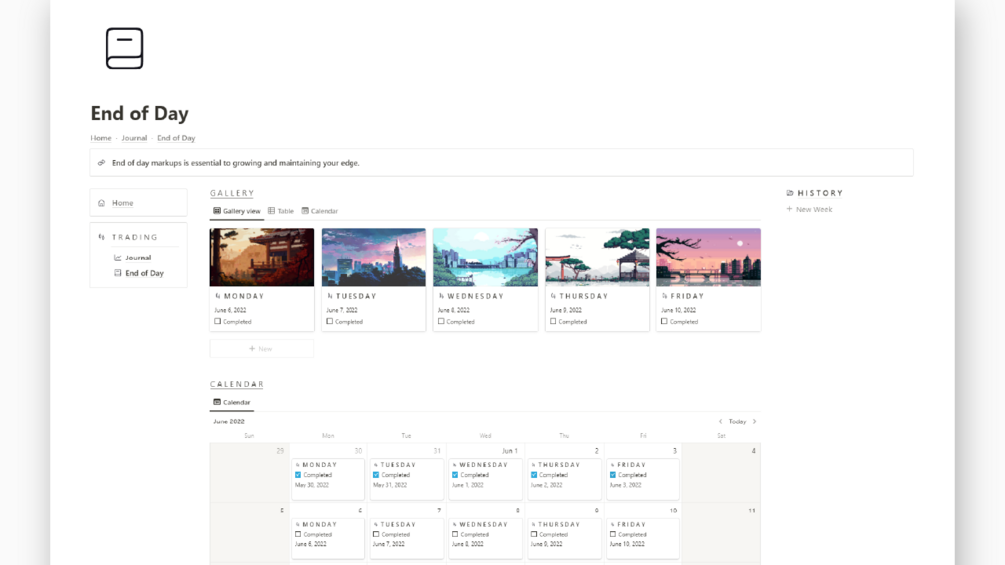The image size is (1005, 565).
Task: Uncheck Completed for June 2 calendar entry
Action: 534,475
